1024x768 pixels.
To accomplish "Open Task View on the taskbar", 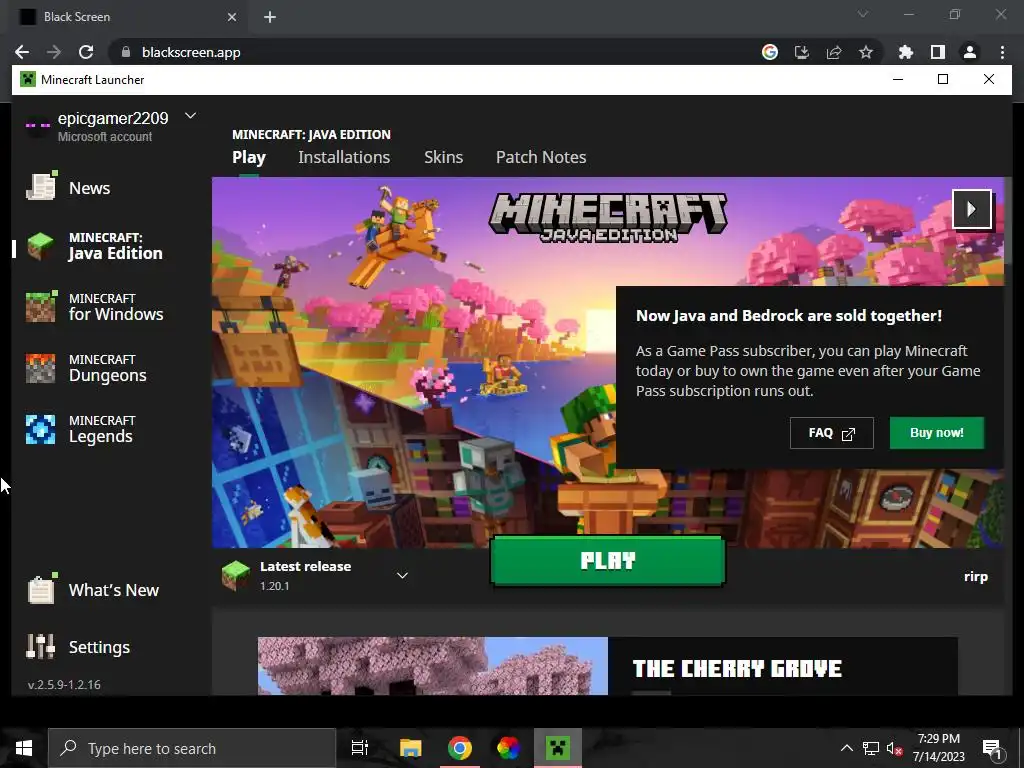I will click(360, 748).
